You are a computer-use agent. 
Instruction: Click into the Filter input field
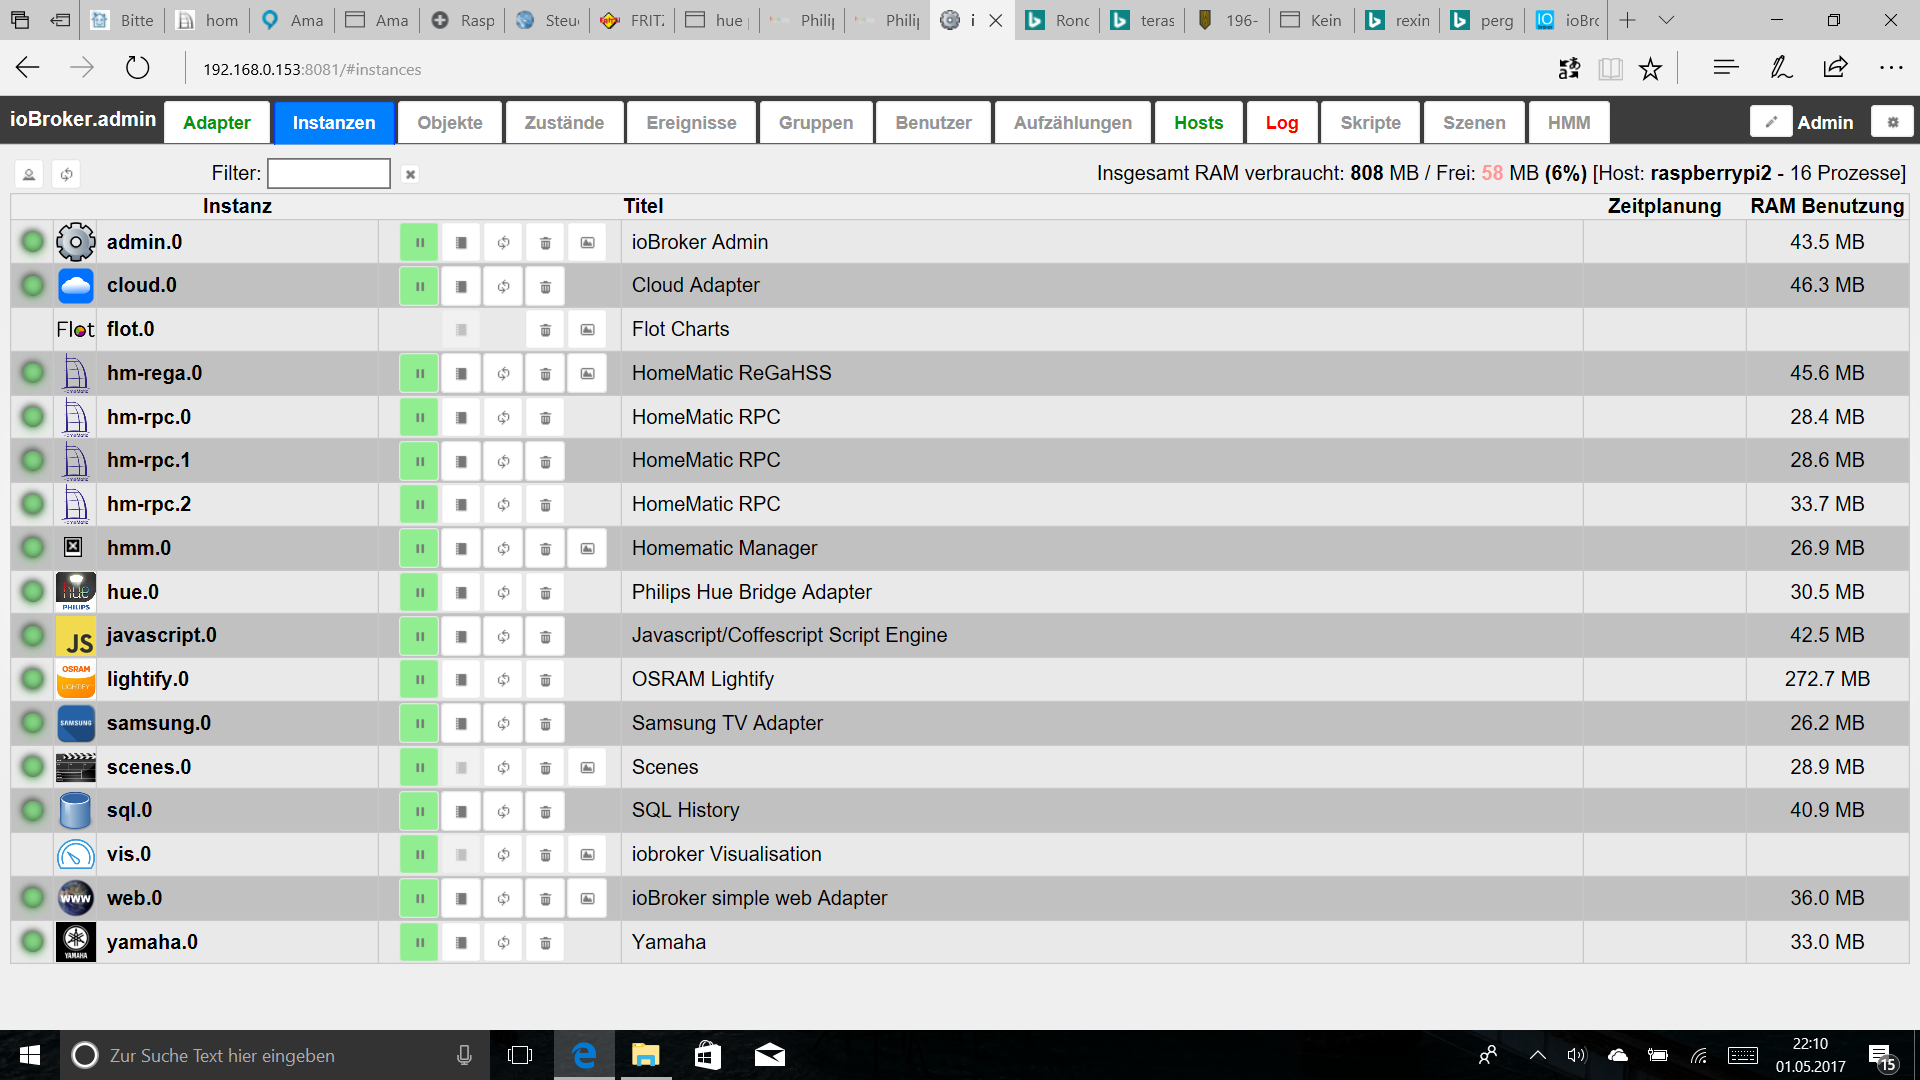click(329, 173)
